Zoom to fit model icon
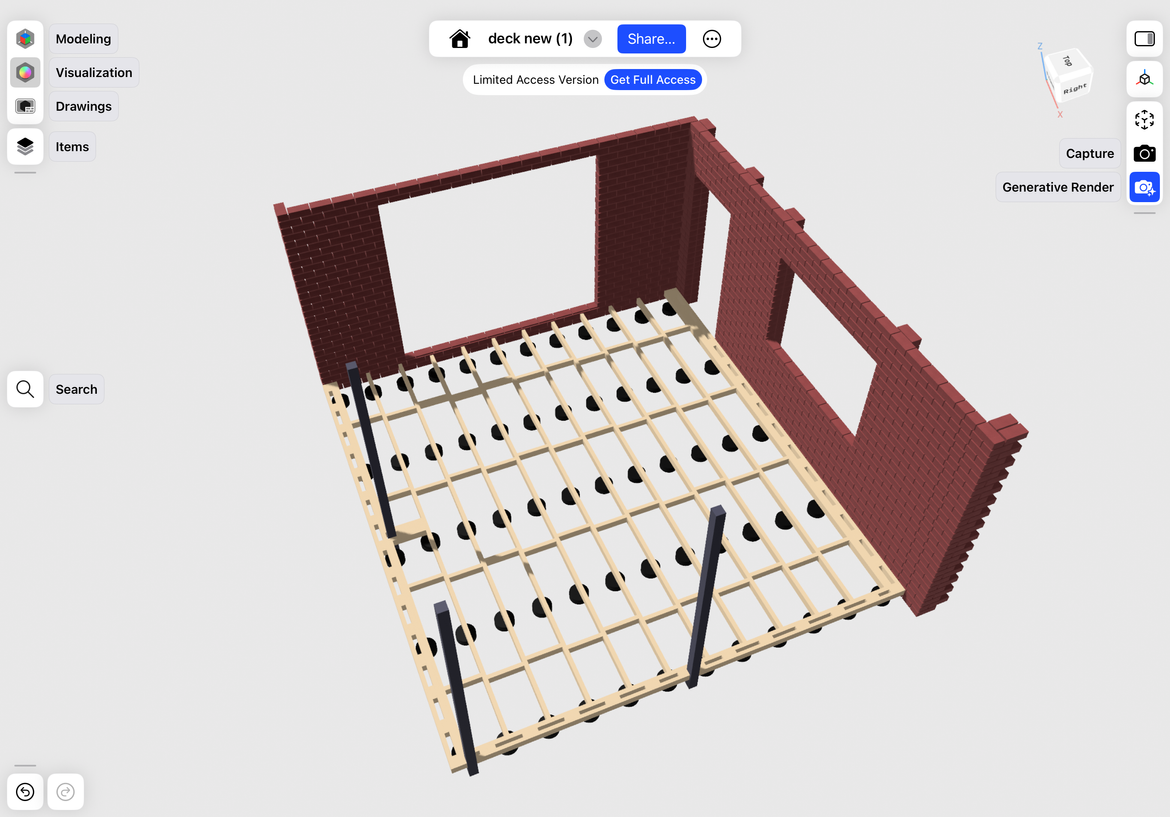This screenshot has width=1170, height=817. (x=1145, y=119)
